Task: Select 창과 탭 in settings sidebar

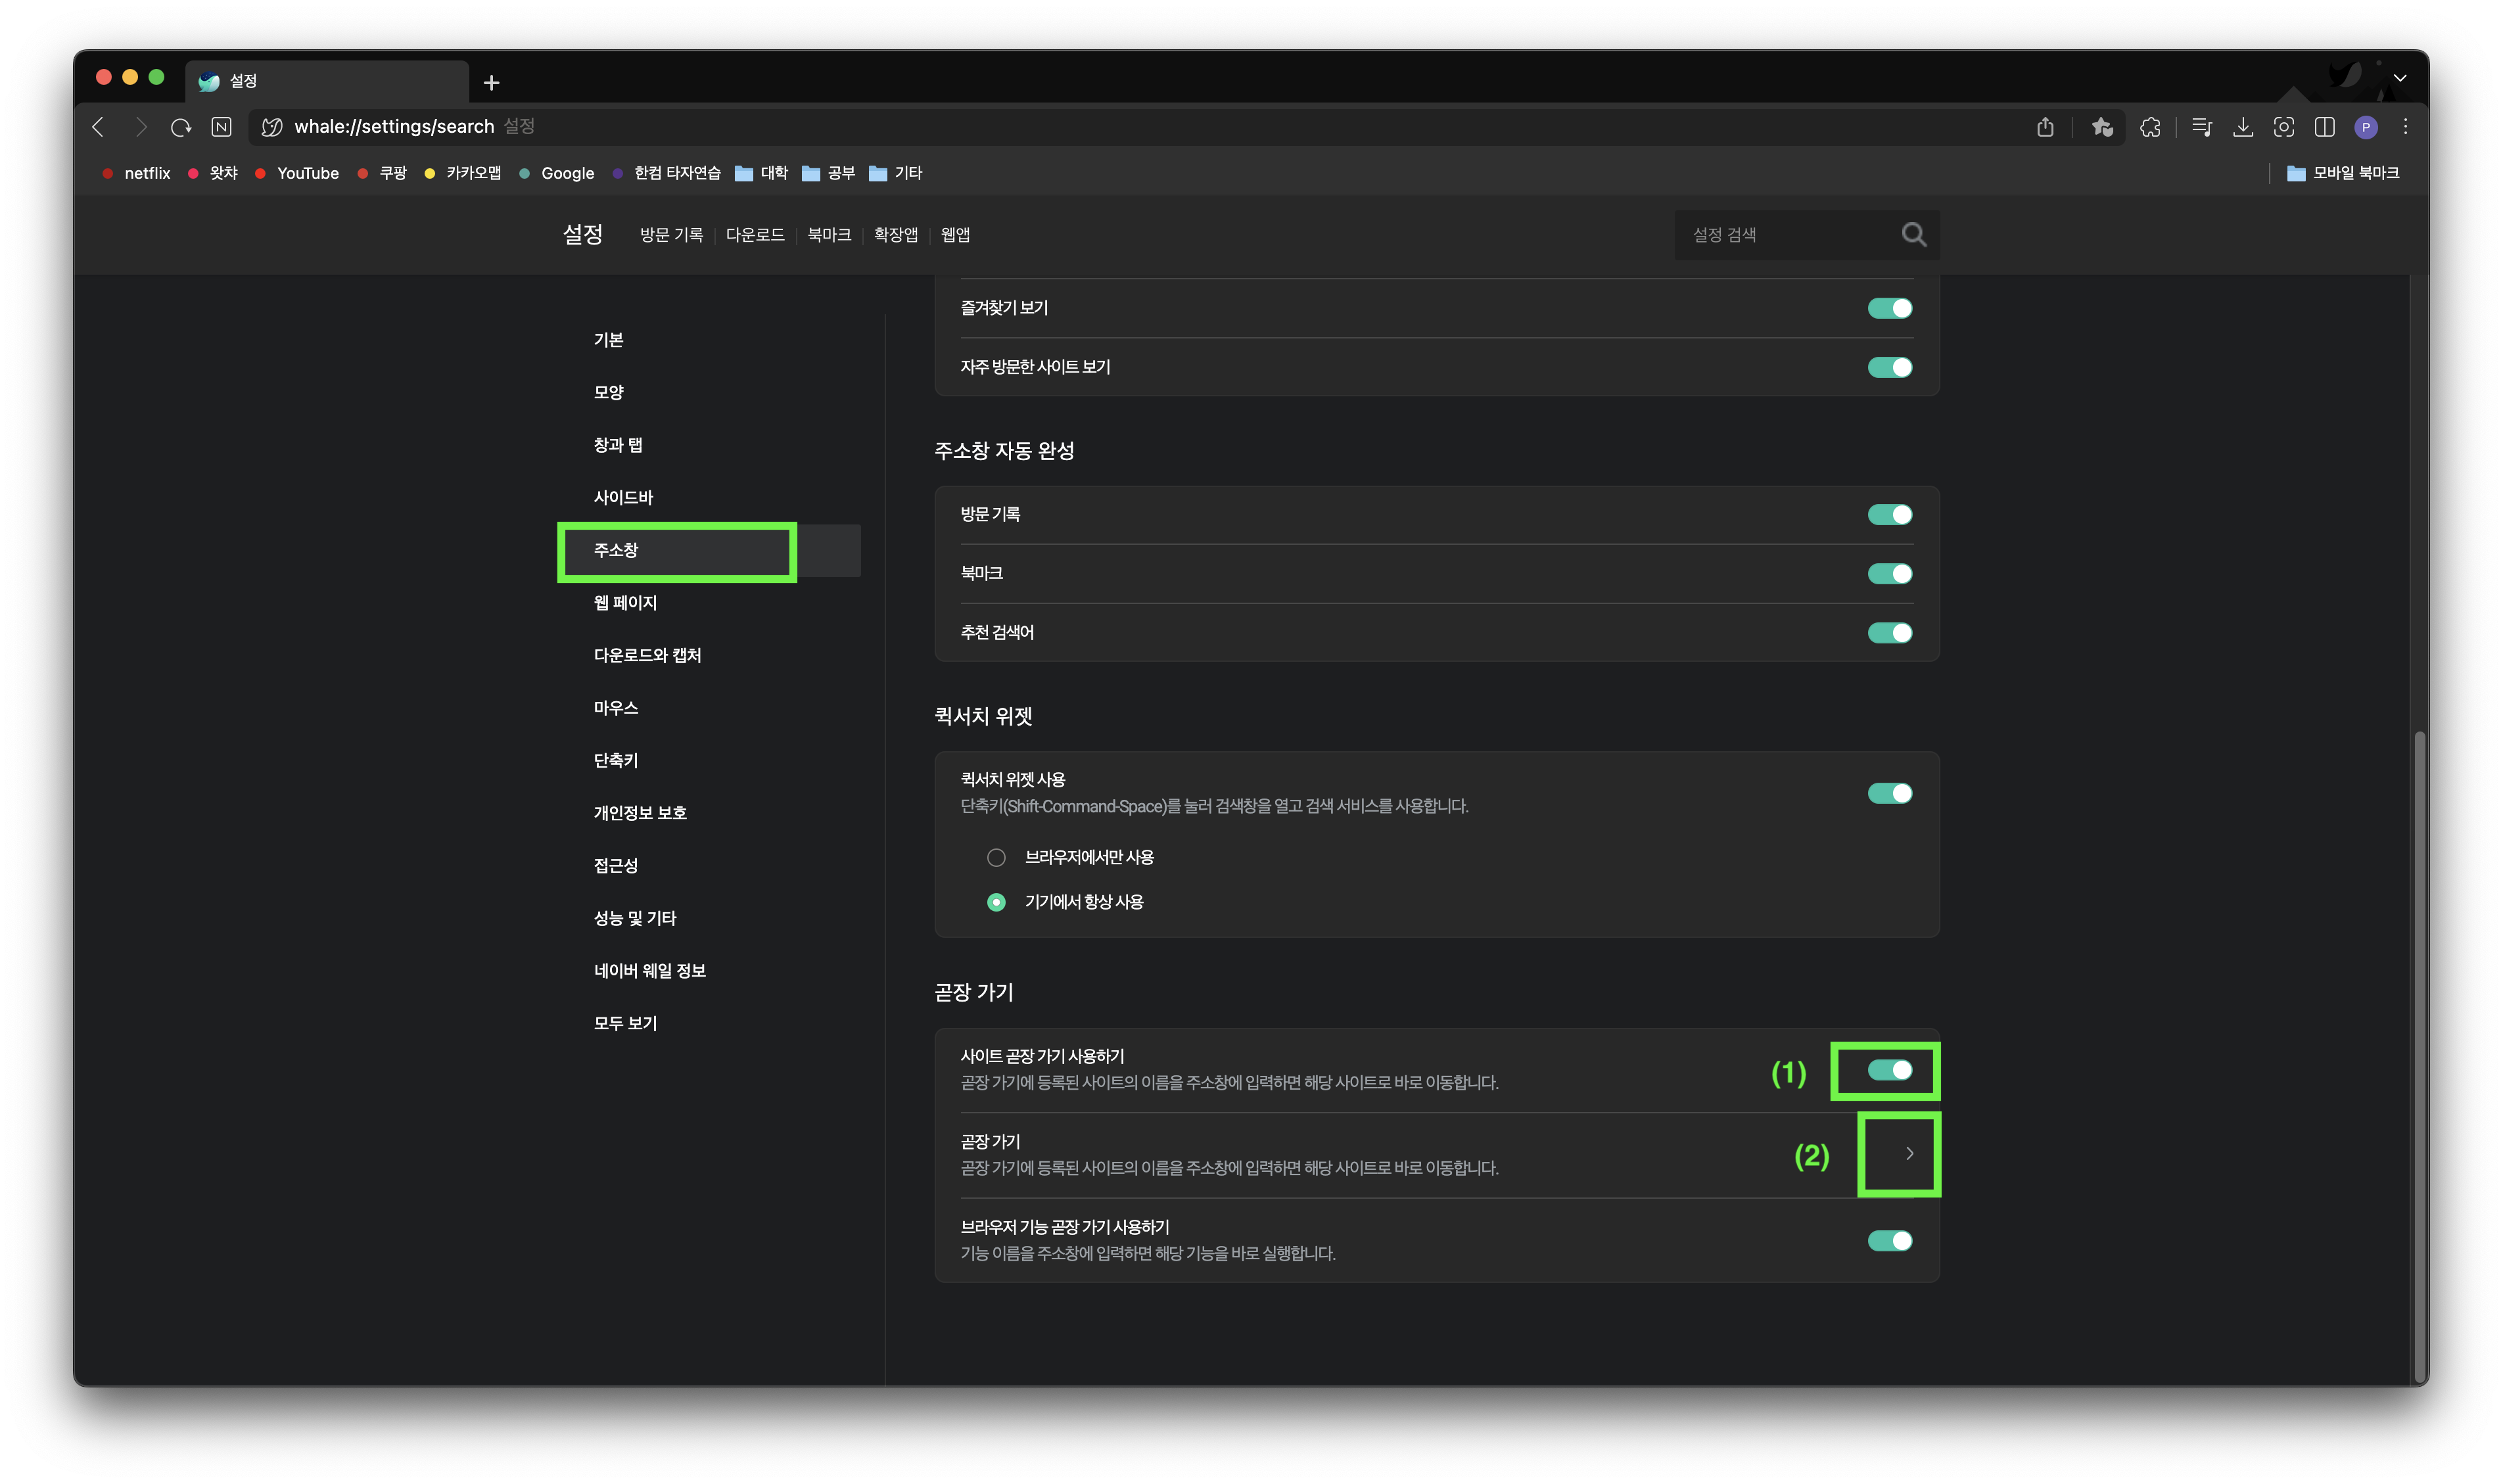Action: click(x=617, y=445)
